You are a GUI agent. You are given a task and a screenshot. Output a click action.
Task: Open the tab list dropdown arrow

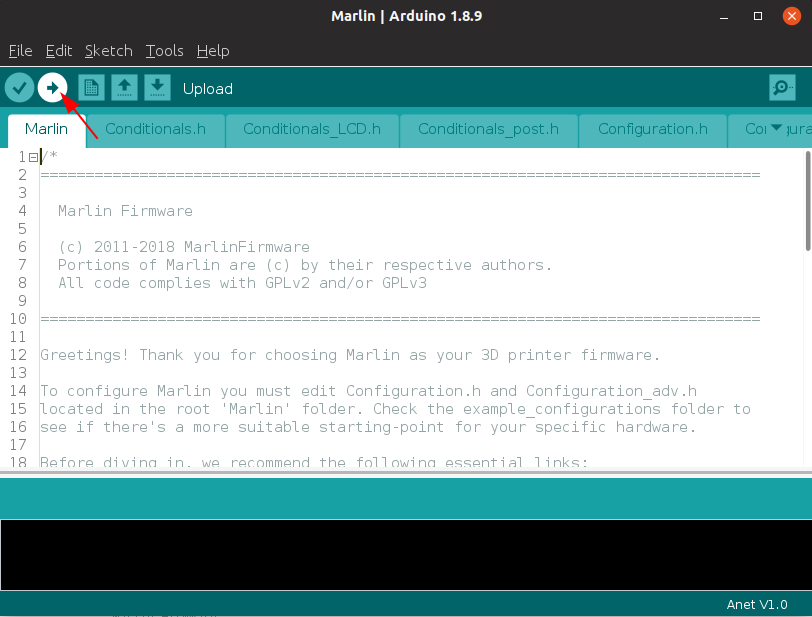776,127
